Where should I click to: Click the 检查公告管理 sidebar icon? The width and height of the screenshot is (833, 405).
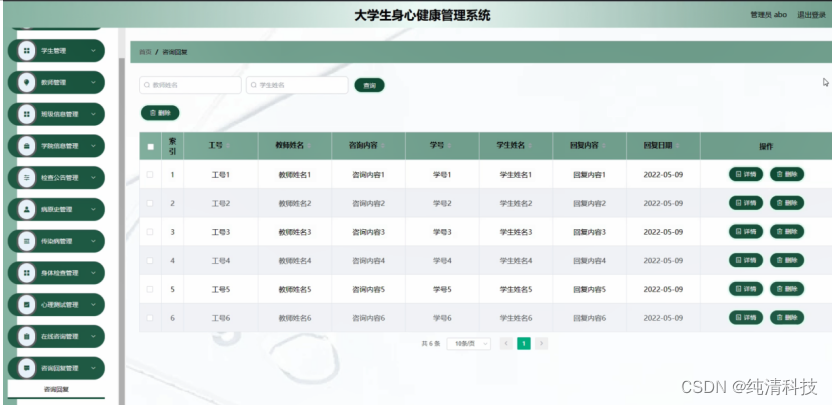coord(27,178)
